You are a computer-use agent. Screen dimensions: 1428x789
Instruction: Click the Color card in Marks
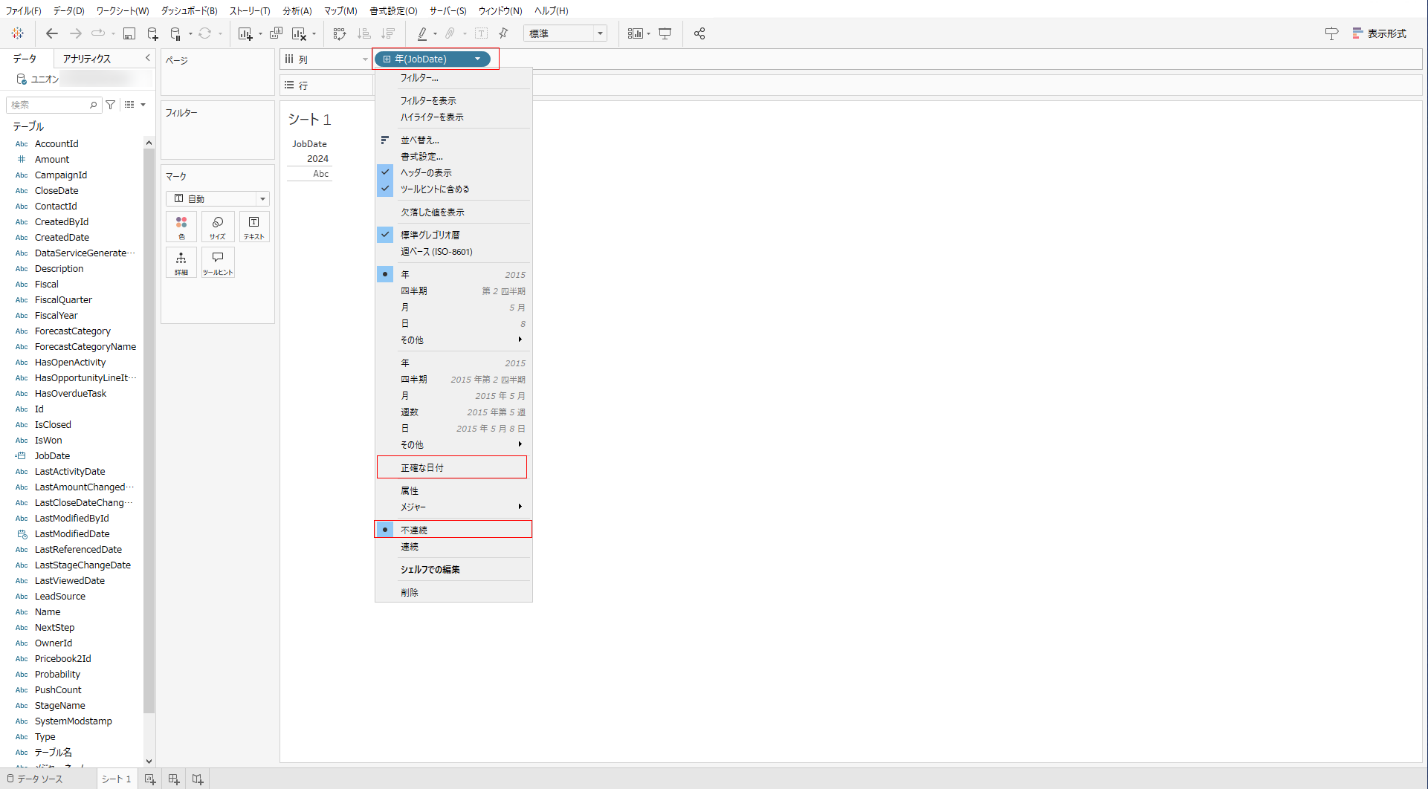click(181, 227)
